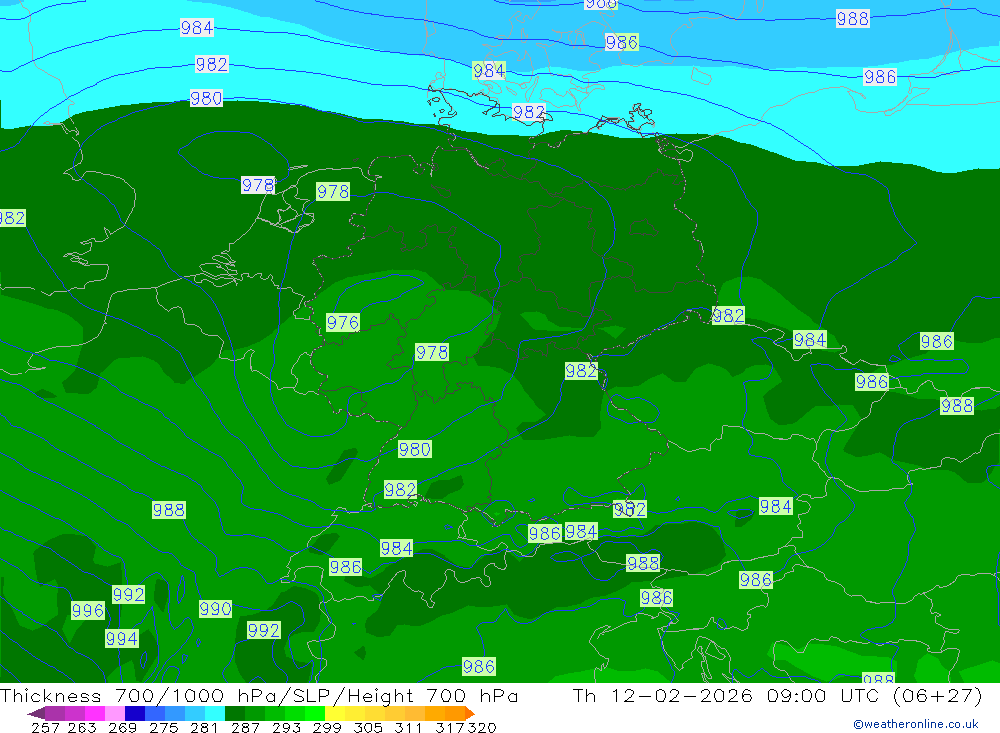Screen dimensions: 1000x733
Task: Click the purple left arrow legend end
Action: (36, 713)
